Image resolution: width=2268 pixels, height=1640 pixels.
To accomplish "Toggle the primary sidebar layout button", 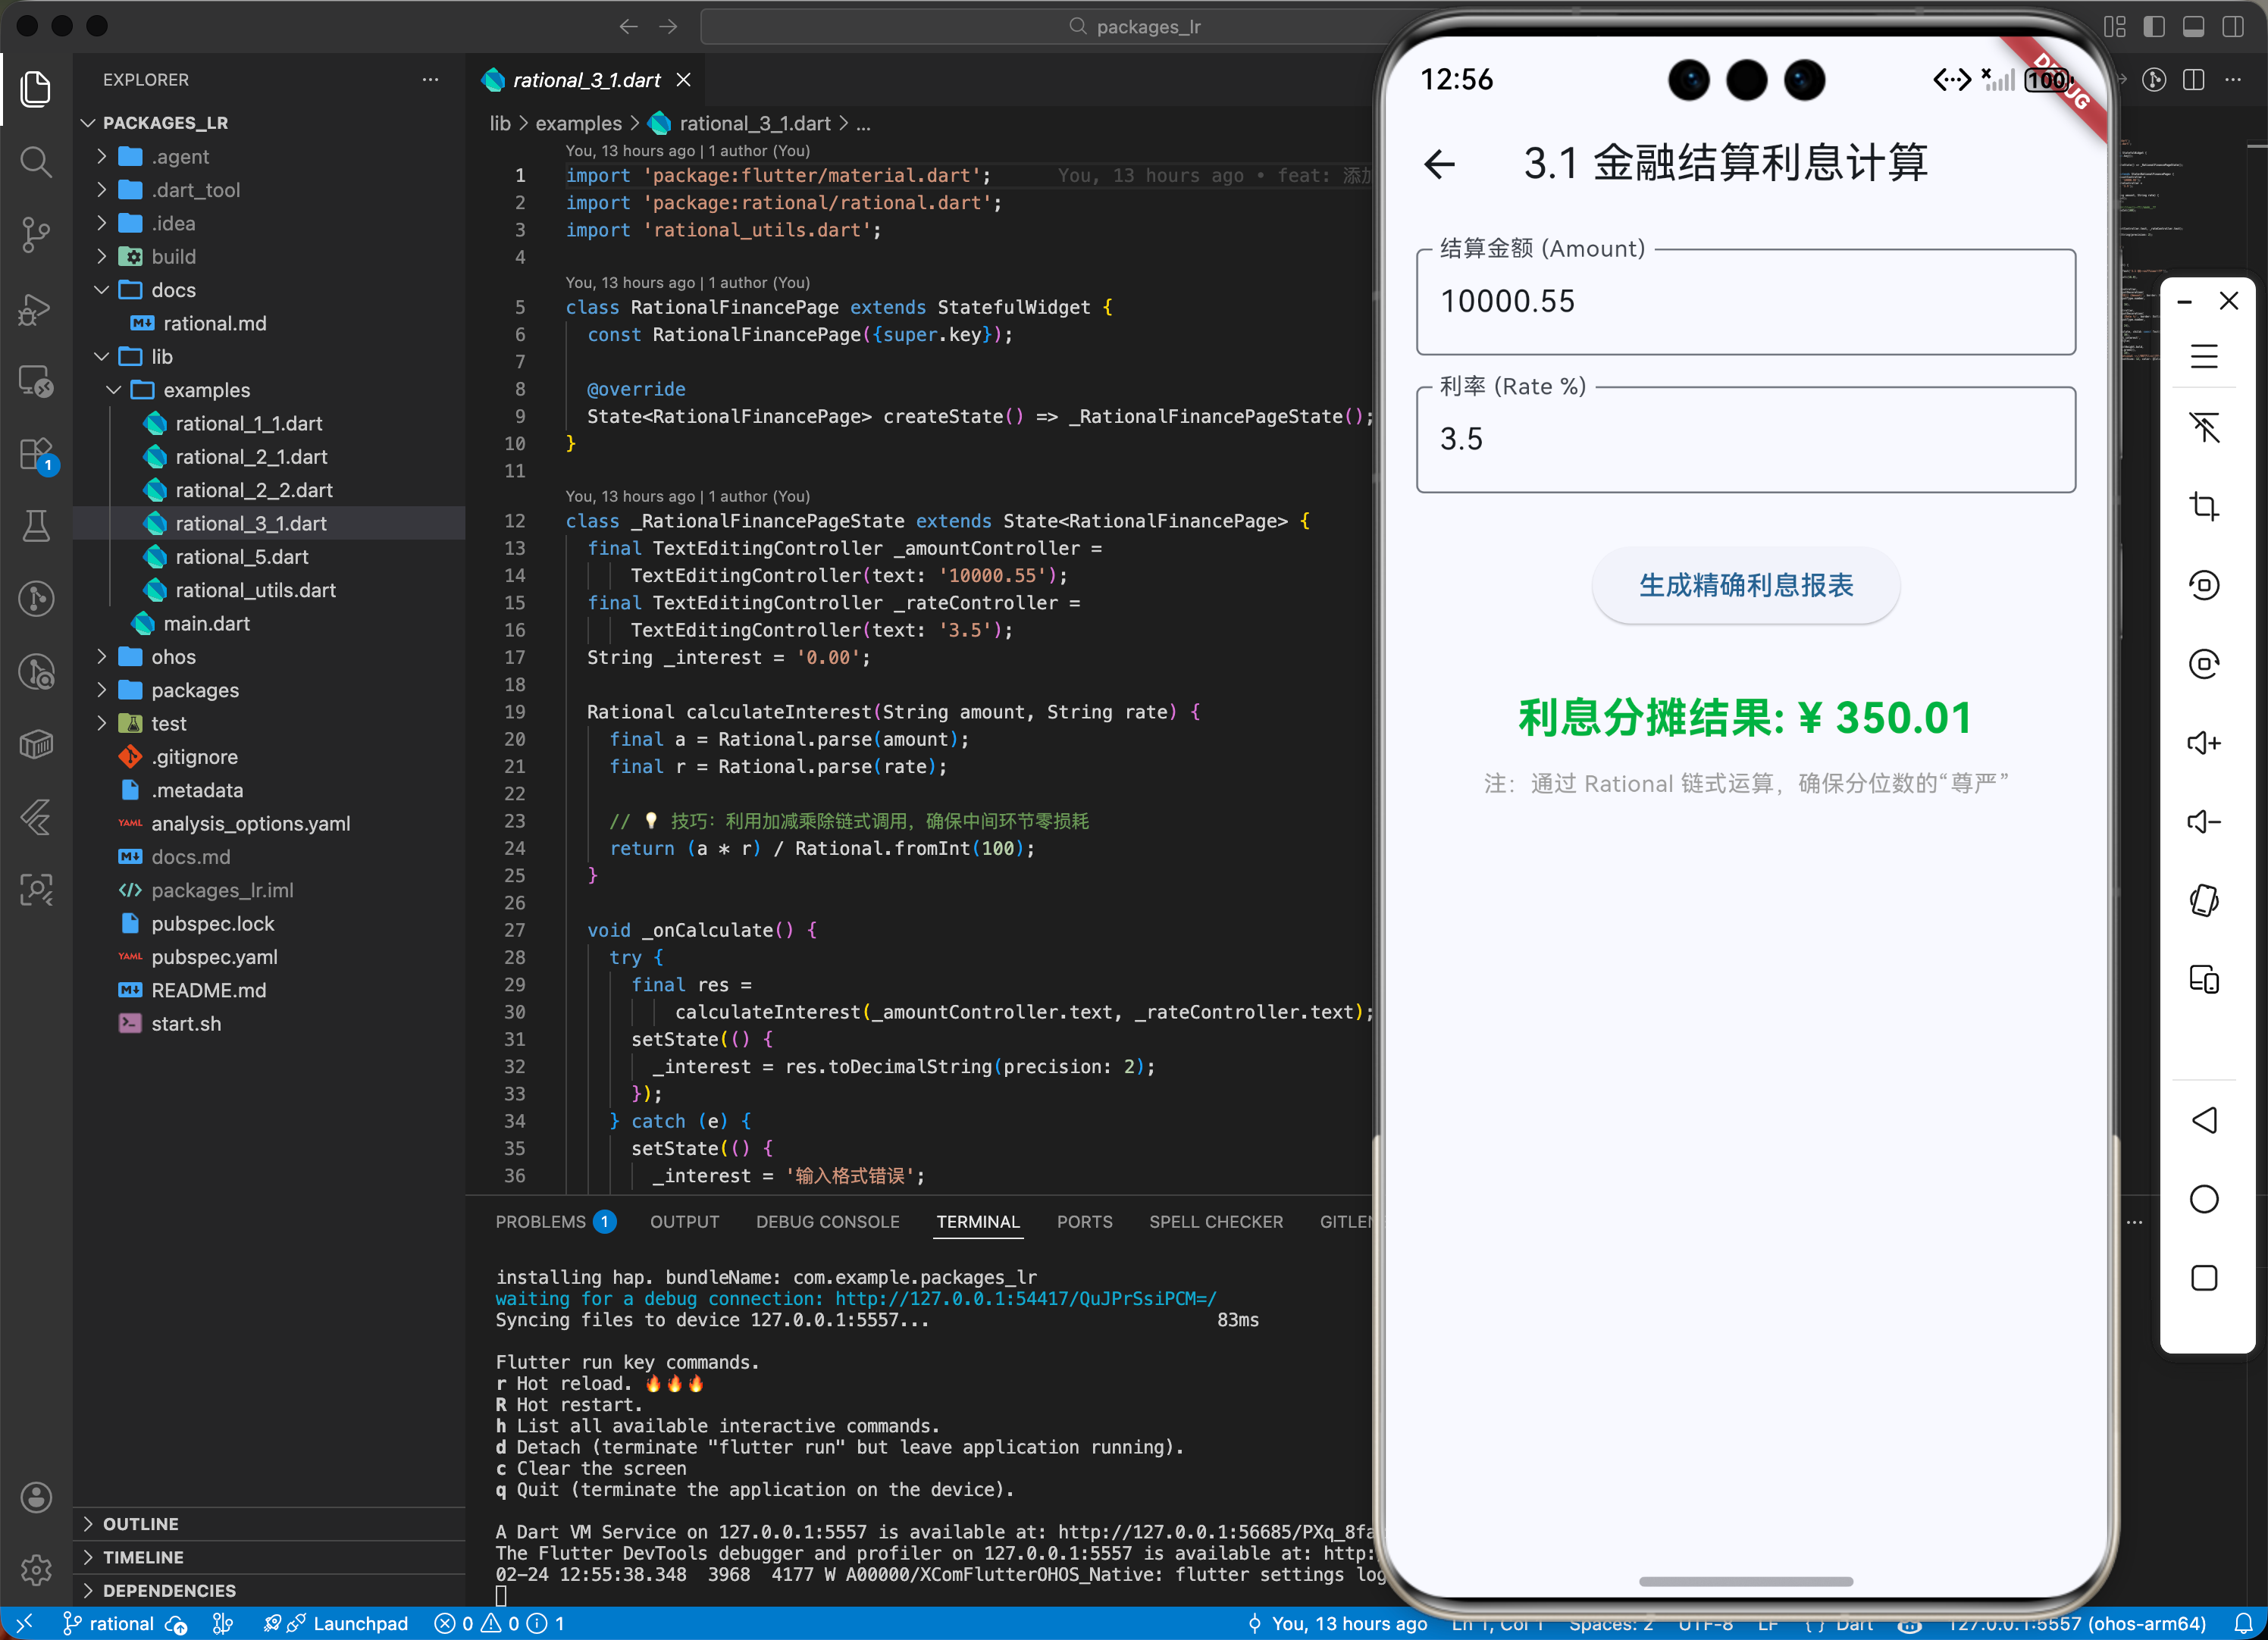I will (2154, 27).
